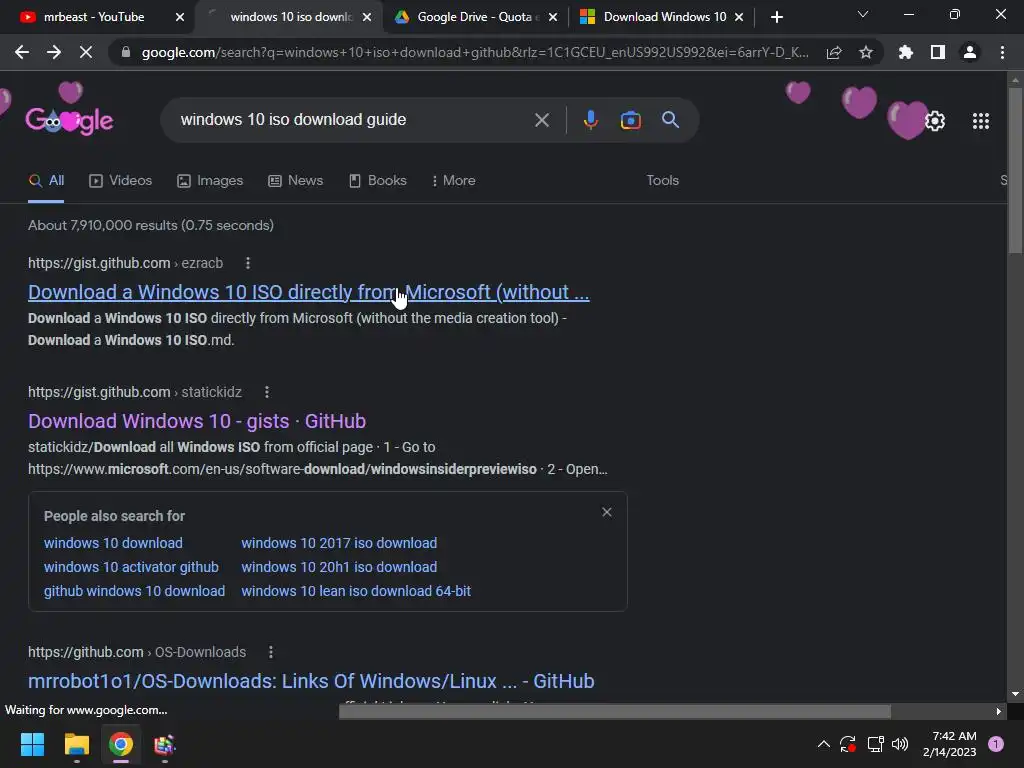This screenshot has width=1024, height=768.
Task: Share this page icon in address bar
Action: (834, 52)
